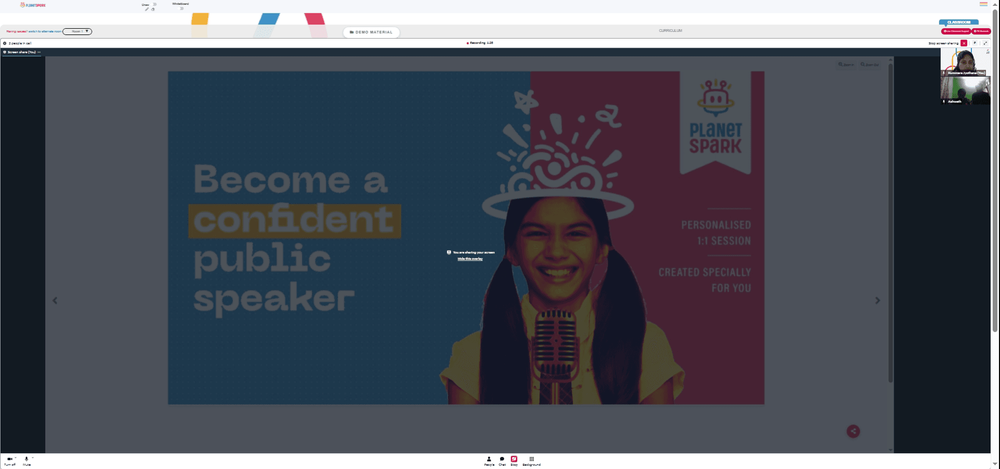Screen dimensions: 1000x469
Task: Click the red Stop sharing icon
Action: click(514, 461)
